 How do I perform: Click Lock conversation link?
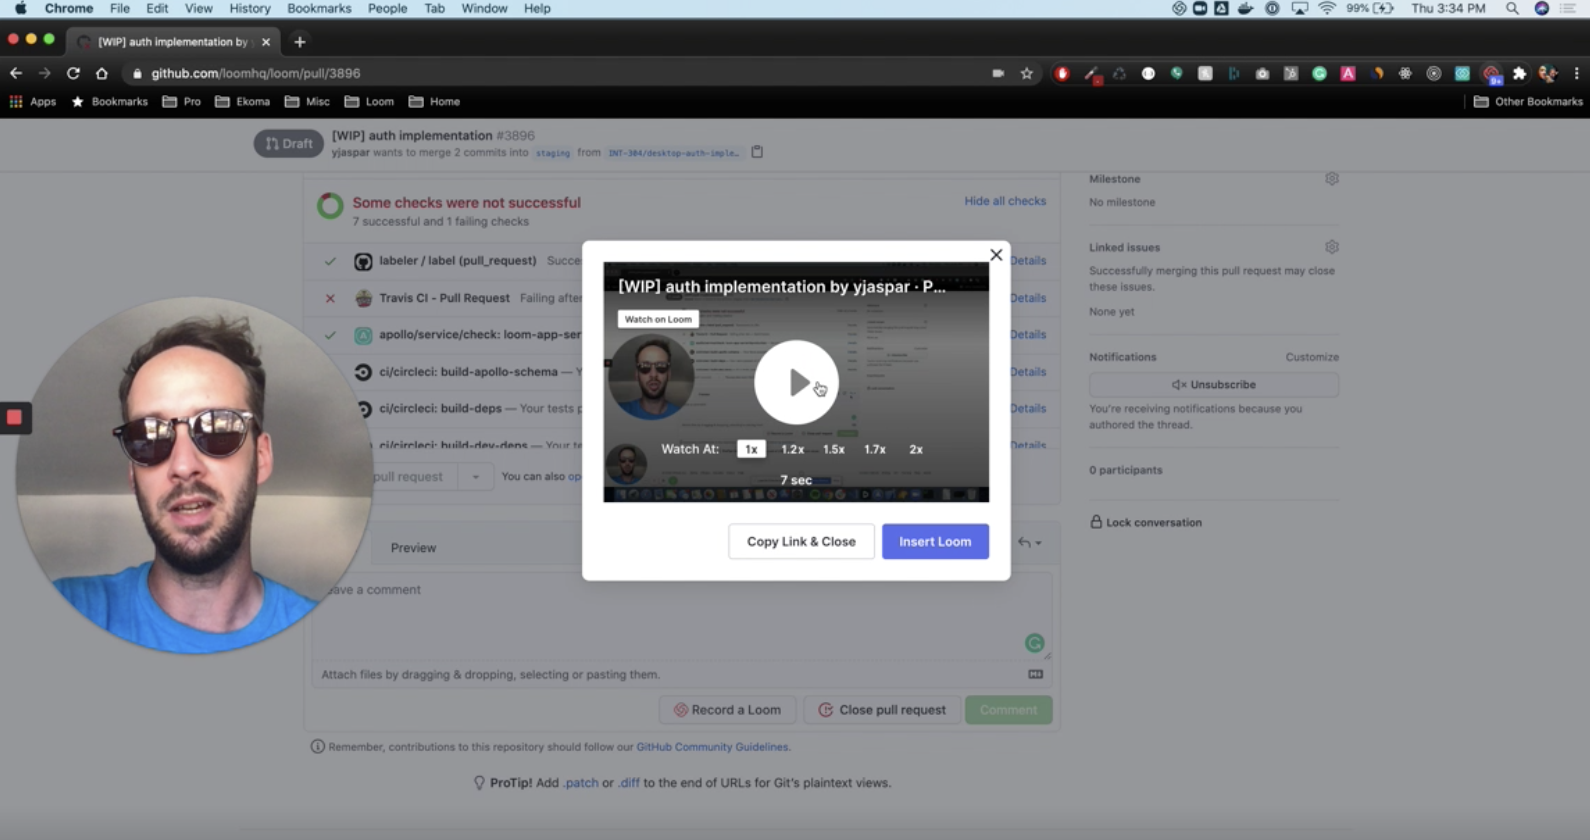tap(1146, 522)
